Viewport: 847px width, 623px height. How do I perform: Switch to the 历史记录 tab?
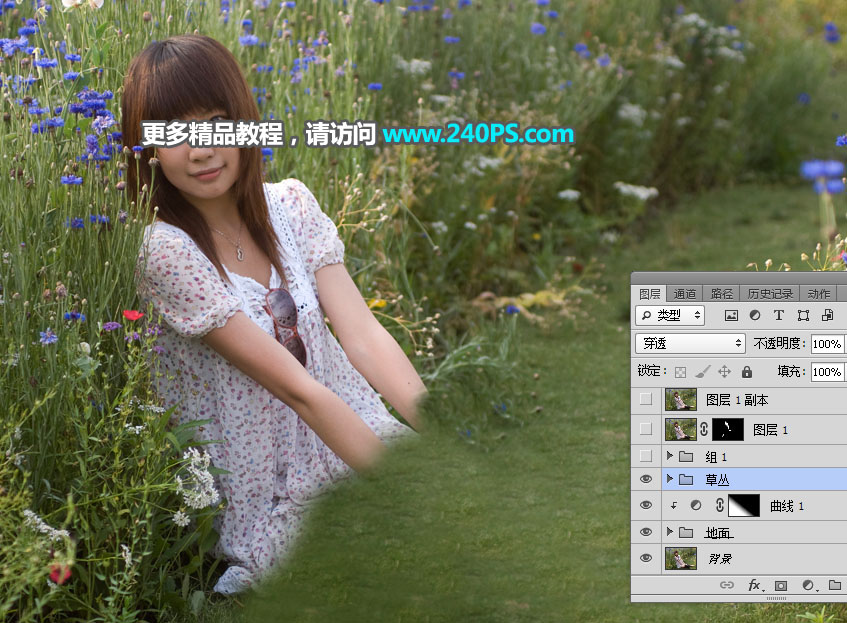[770, 294]
